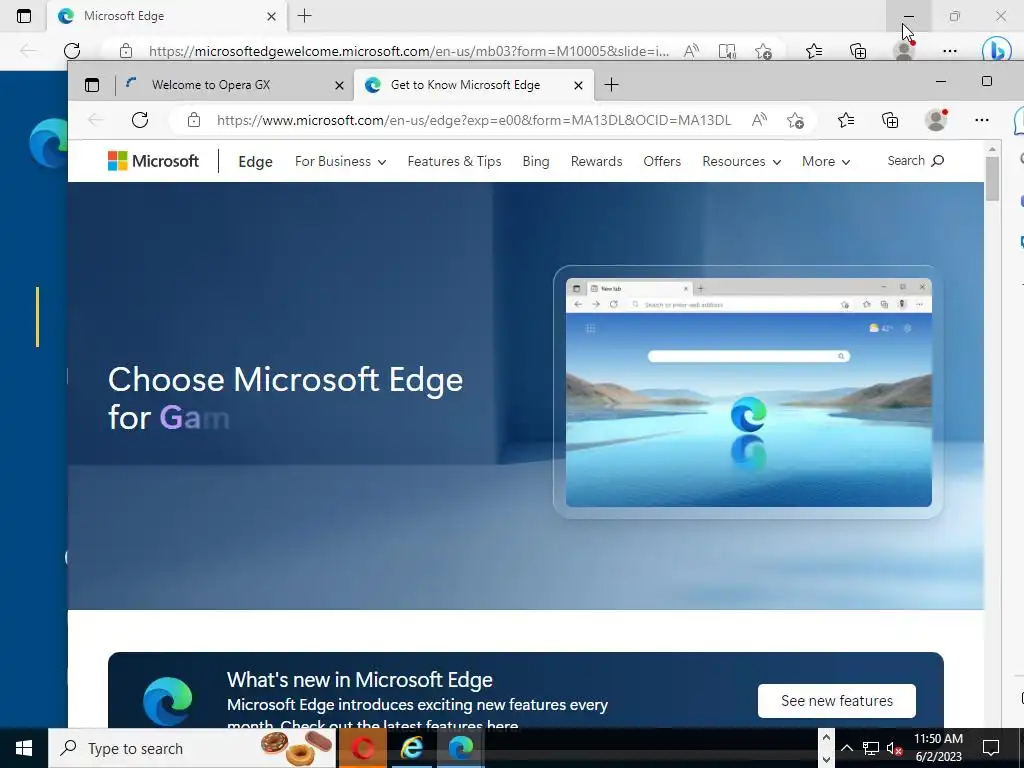This screenshot has width=1024, height=768.
Task: Open a new tab in the front Edge window
Action: tap(611, 85)
